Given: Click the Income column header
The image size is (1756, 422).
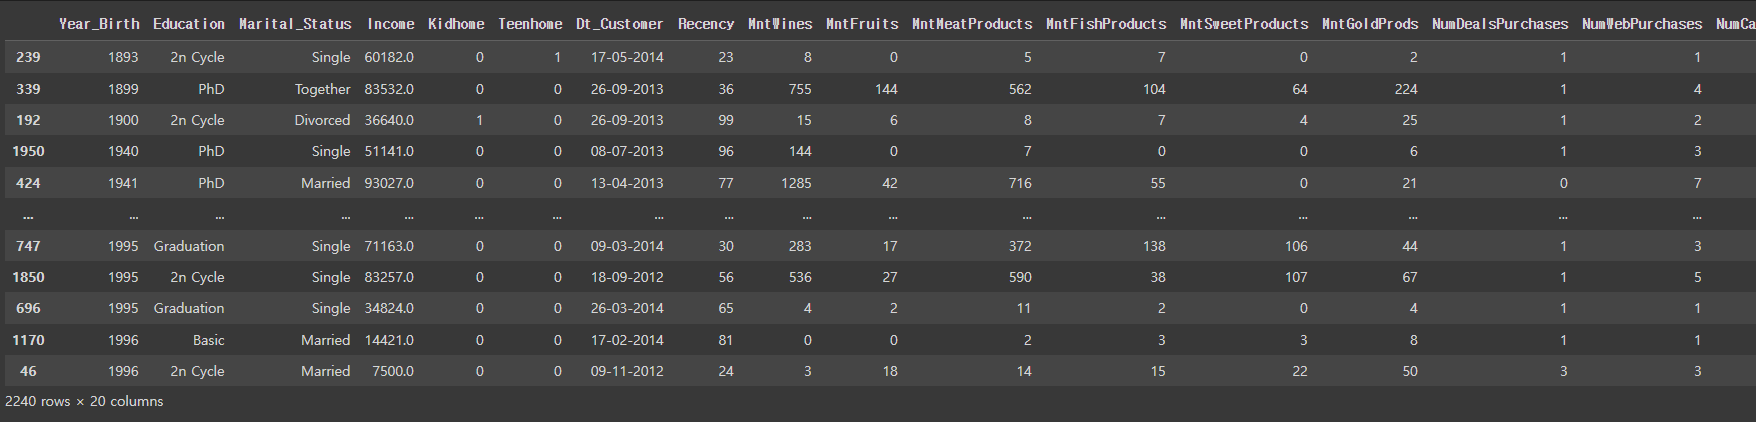Looking at the screenshot, I should pyautogui.click(x=390, y=24).
